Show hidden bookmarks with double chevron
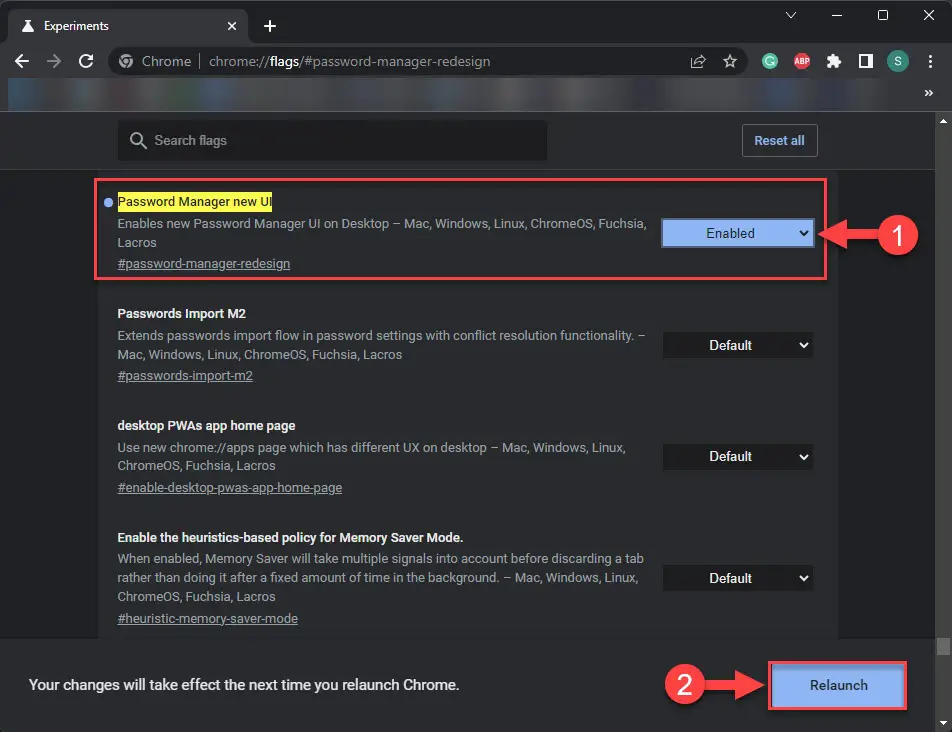The height and width of the screenshot is (732, 952). click(929, 93)
